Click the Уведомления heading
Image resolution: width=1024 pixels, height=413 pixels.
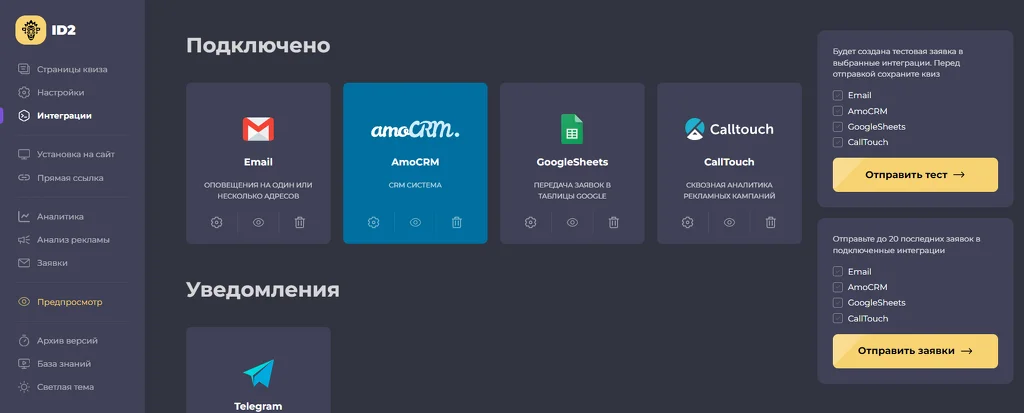(x=263, y=289)
